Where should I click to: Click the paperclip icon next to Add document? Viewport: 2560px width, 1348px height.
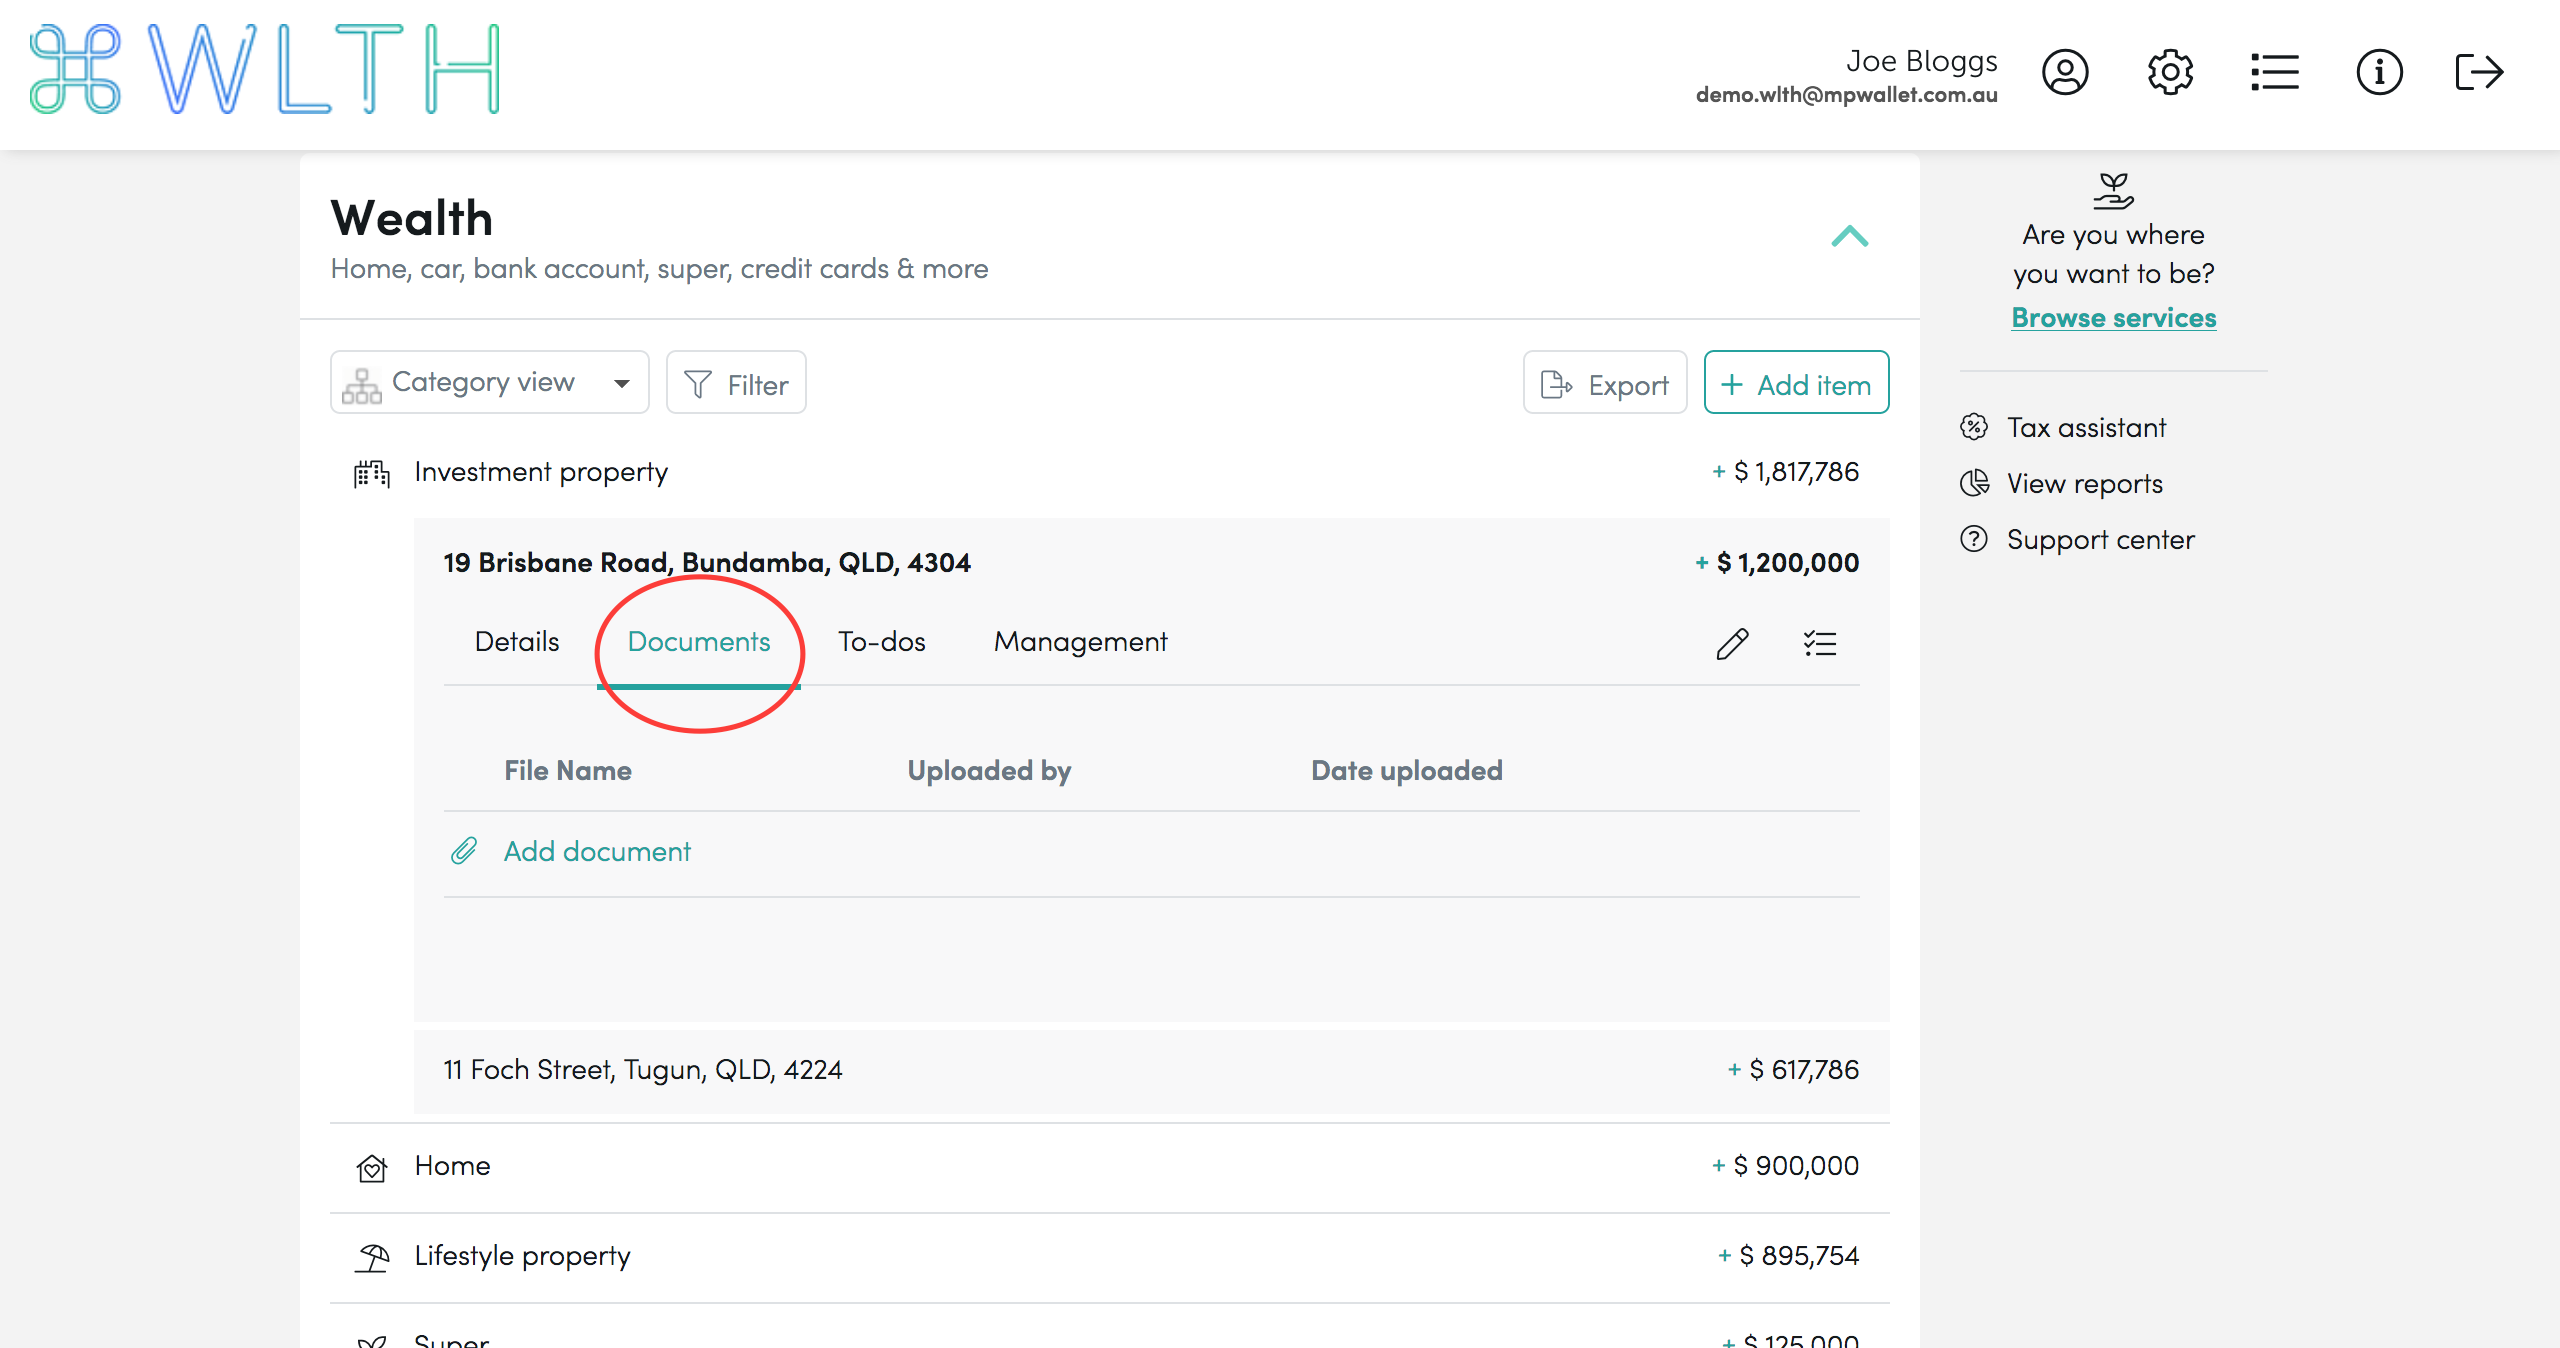pos(464,851)
